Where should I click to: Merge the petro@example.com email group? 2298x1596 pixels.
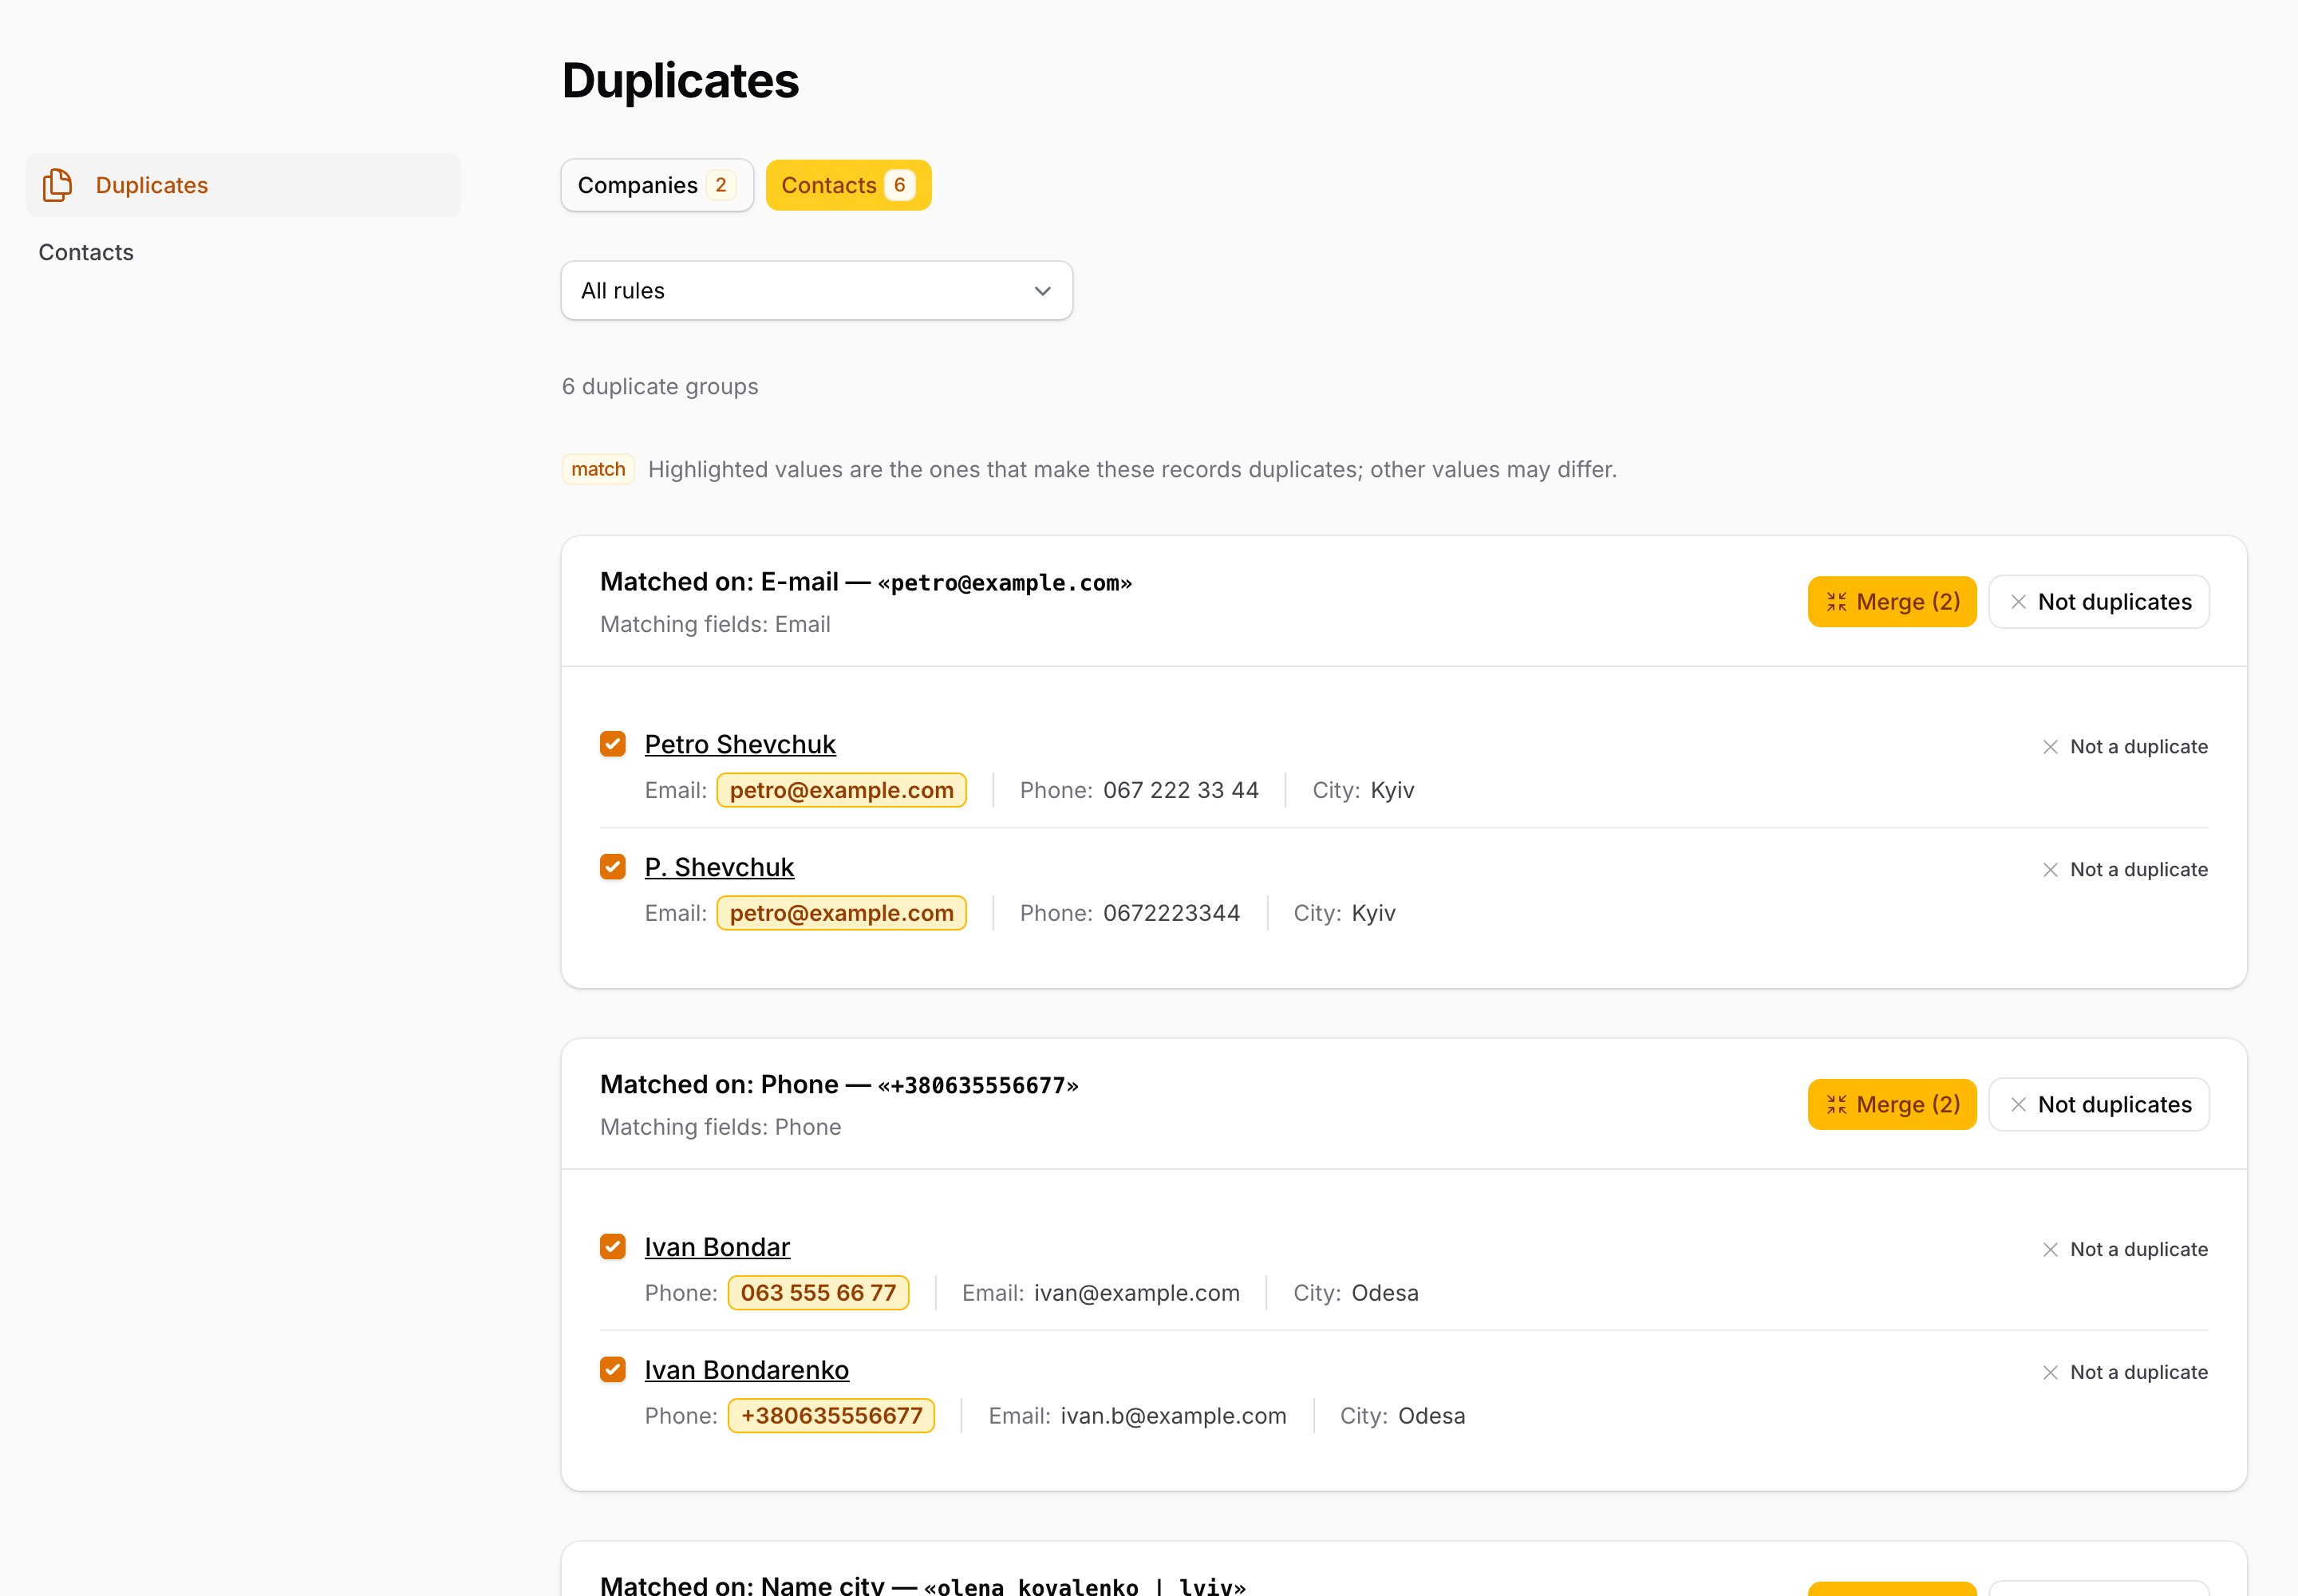pyautogui.click(x=1891, y=602)
